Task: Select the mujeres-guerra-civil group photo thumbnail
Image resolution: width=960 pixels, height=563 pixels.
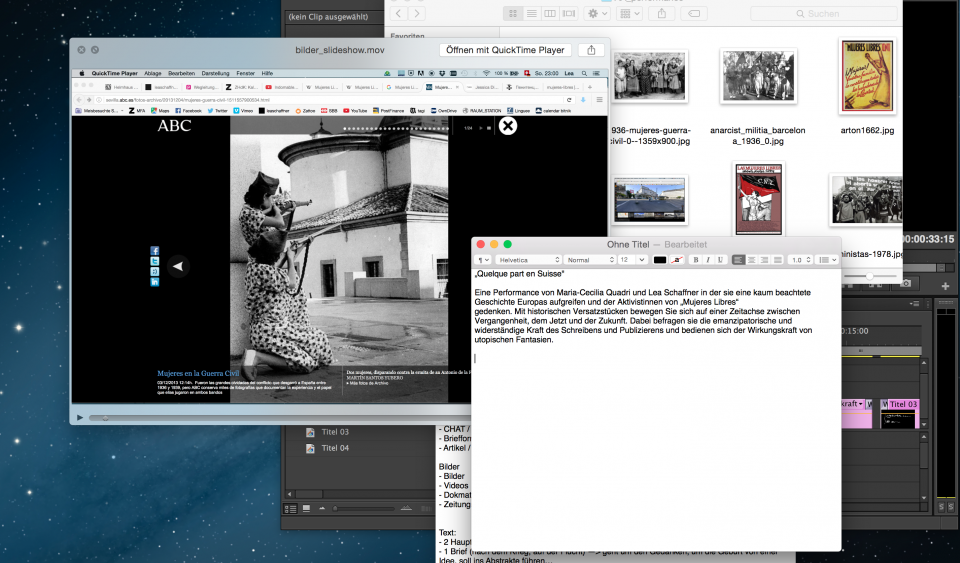Action: tap(649, 76)
